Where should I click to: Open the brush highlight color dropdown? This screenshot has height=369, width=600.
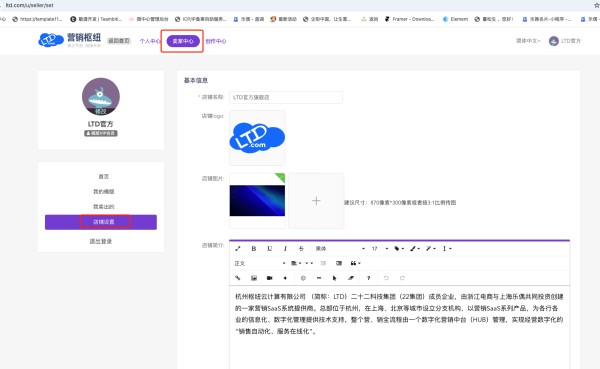click(x=415, y=248)
